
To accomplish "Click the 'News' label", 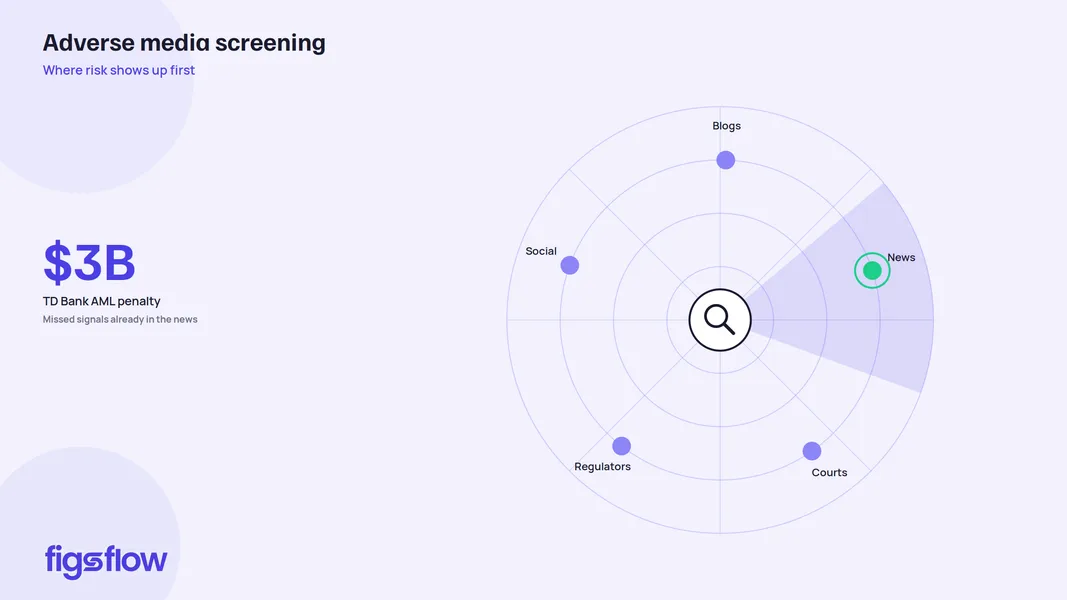I will [901, 257].
